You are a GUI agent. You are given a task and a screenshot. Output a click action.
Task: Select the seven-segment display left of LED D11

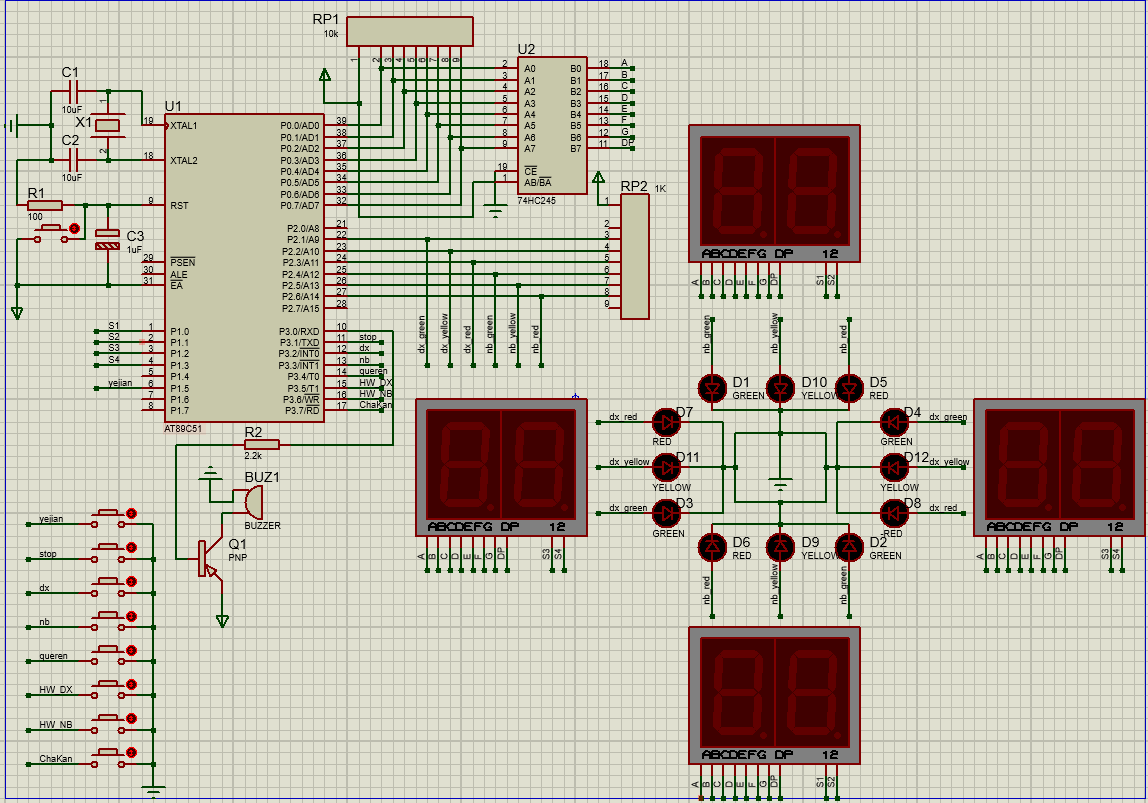point(502,467)
